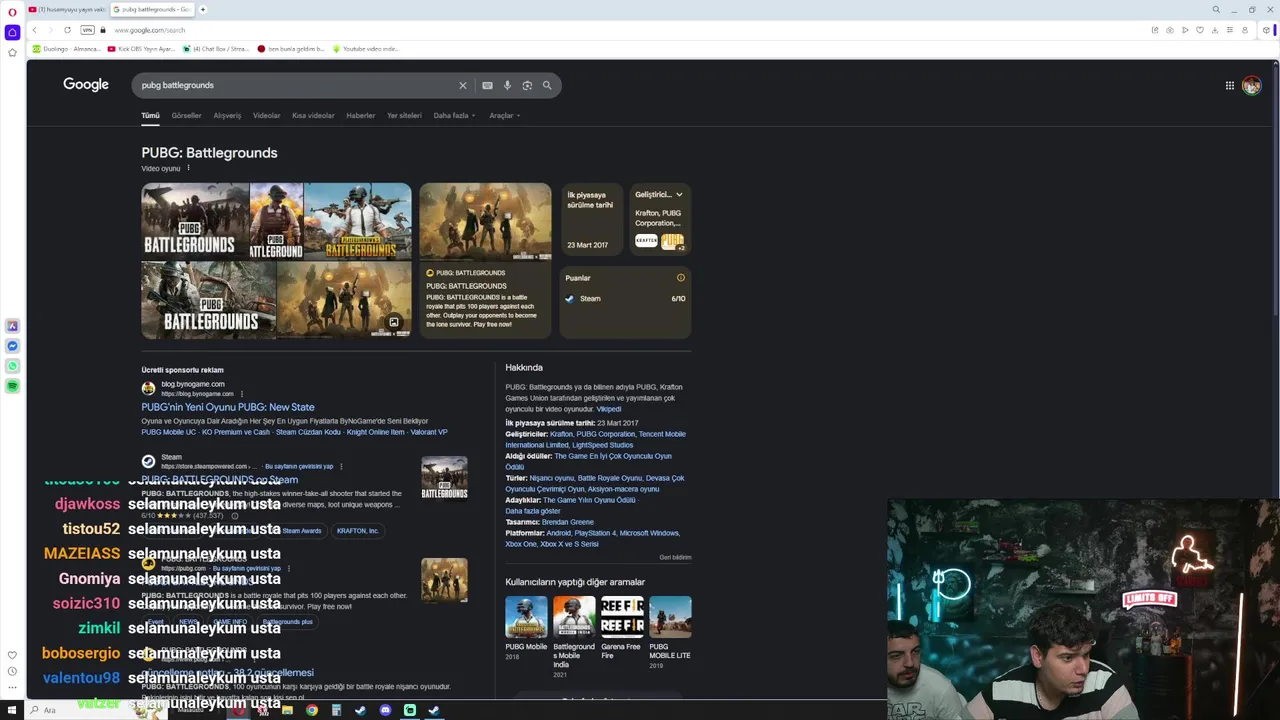The width and height of the screenshot is (1280, 720).
Task: Submit search with magnifier icon
Action: click(547, 85)
